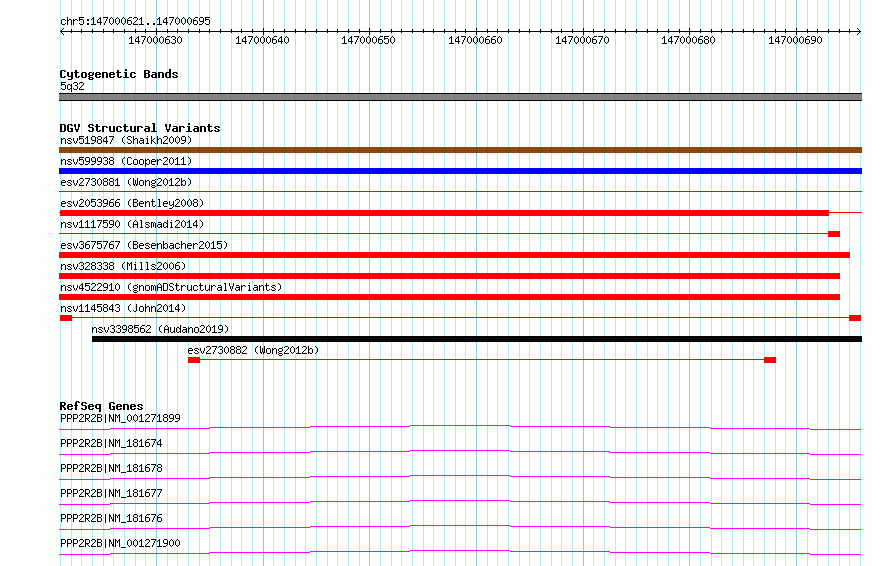Open variant nsv328338 (Mills2006) label
Screen dimensions: 890x566
pyautogui.click(x=123, y=266)
